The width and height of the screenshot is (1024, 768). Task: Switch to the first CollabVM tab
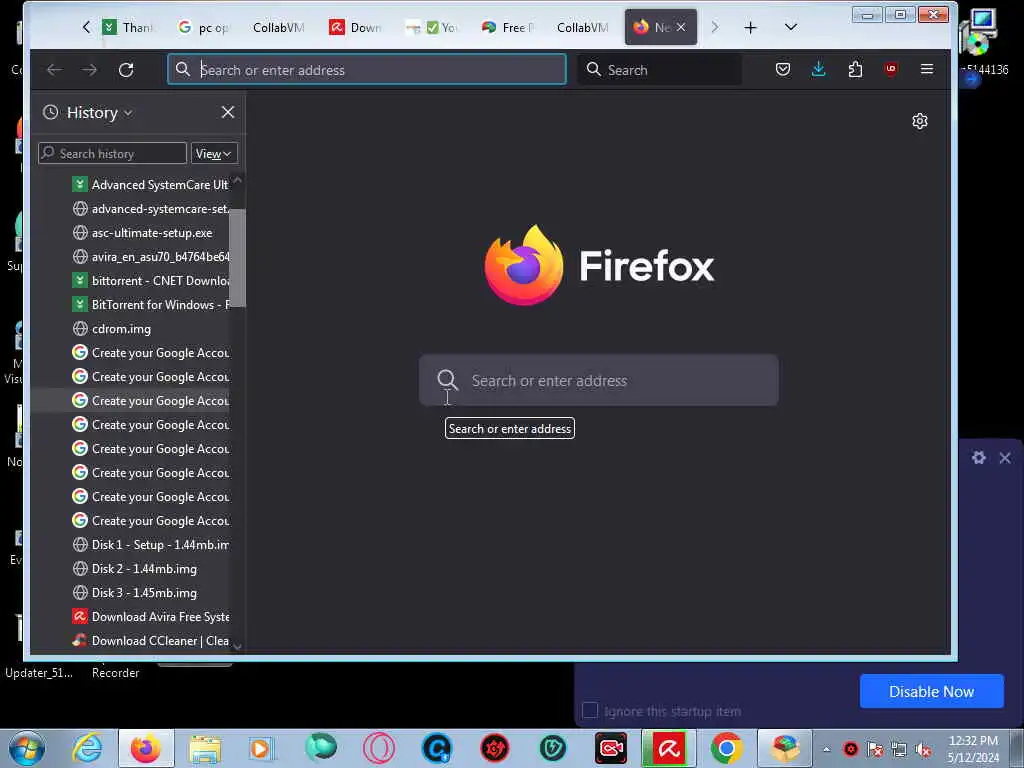[x=278, y=27]
